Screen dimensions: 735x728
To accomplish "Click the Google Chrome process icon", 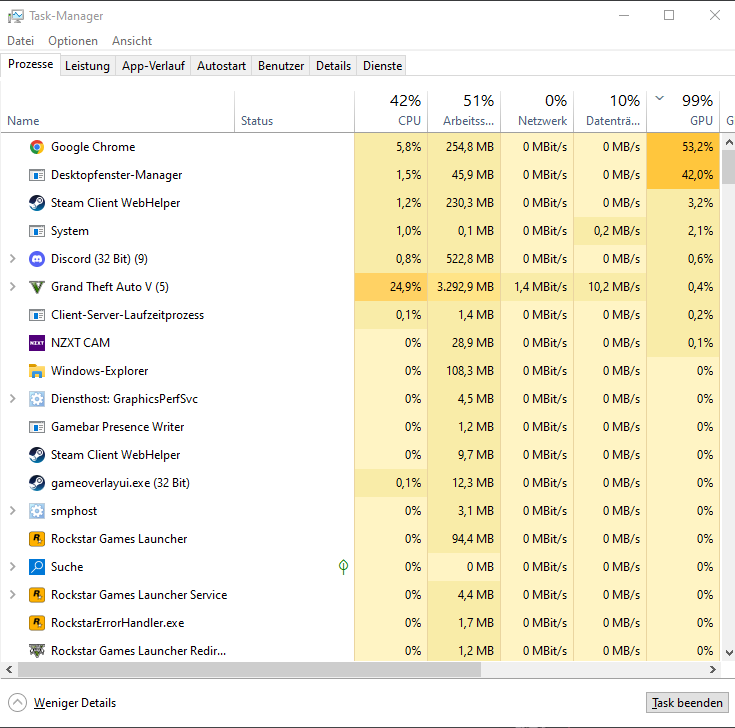I will click(x=37, y=147).
